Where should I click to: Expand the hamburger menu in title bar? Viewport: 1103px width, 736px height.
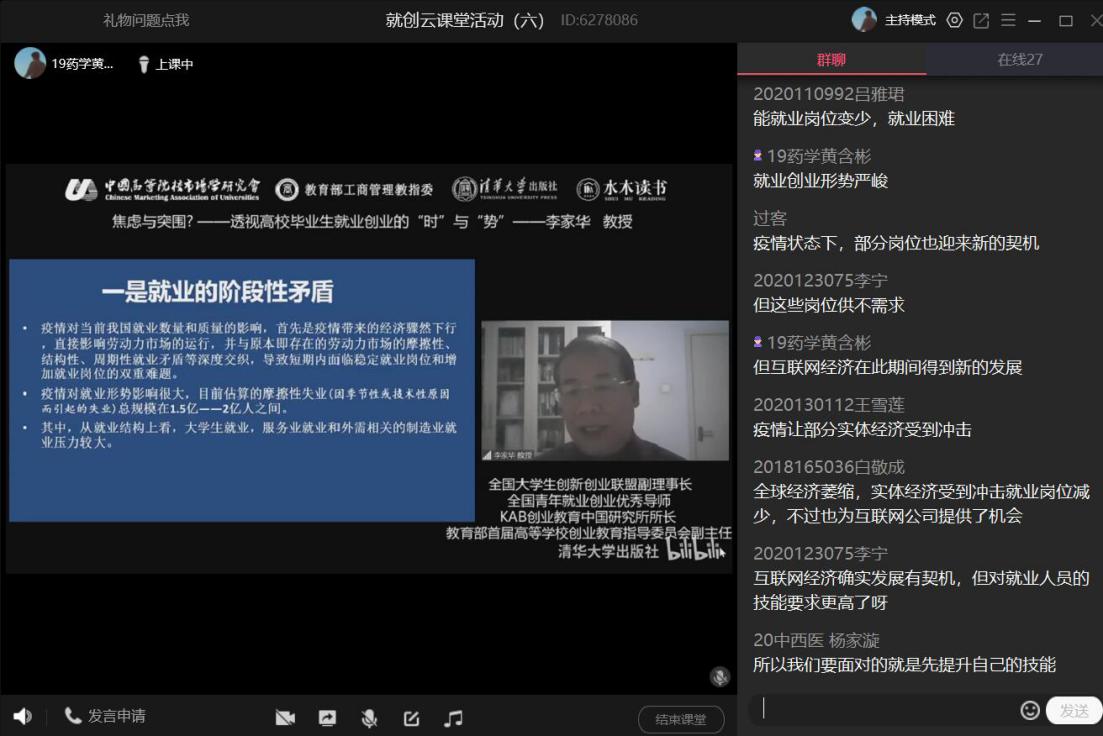pyautogui.click(x=1008, y=20)
